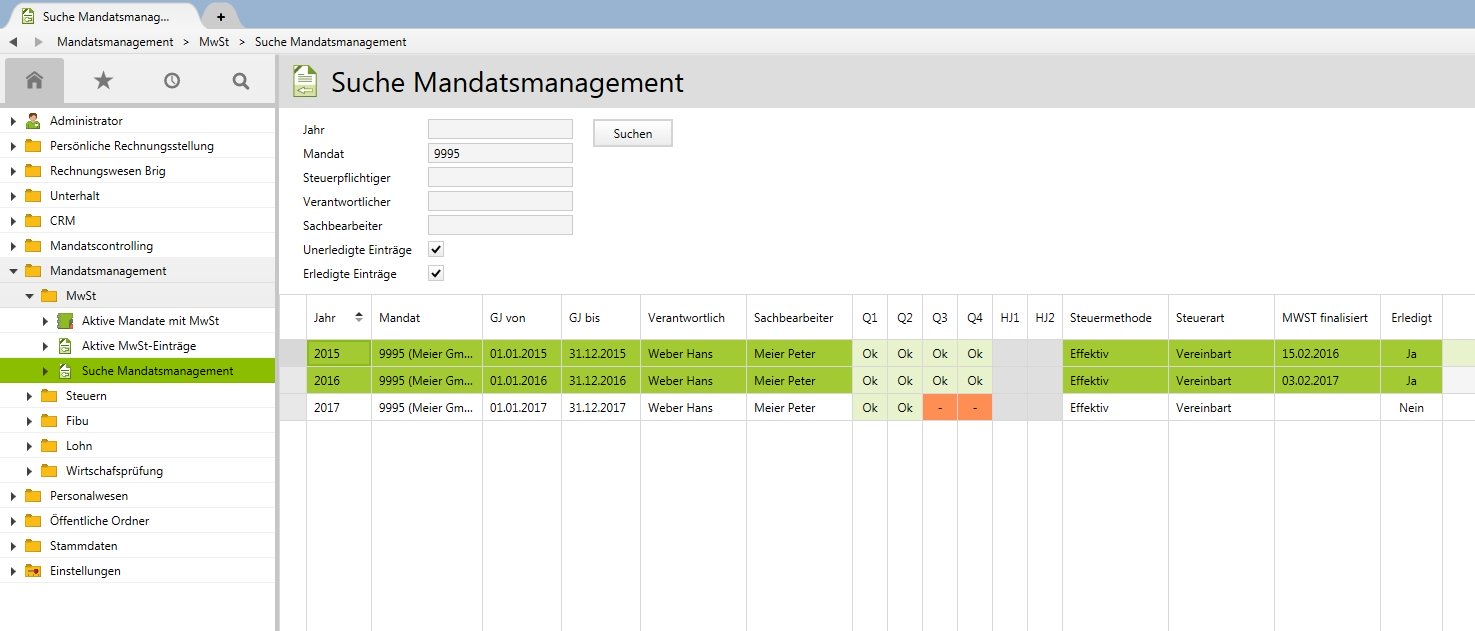This screenshot has width=1475, height=631.
Task: Navigate back with the left arrow
Action: tap(14, 42)
